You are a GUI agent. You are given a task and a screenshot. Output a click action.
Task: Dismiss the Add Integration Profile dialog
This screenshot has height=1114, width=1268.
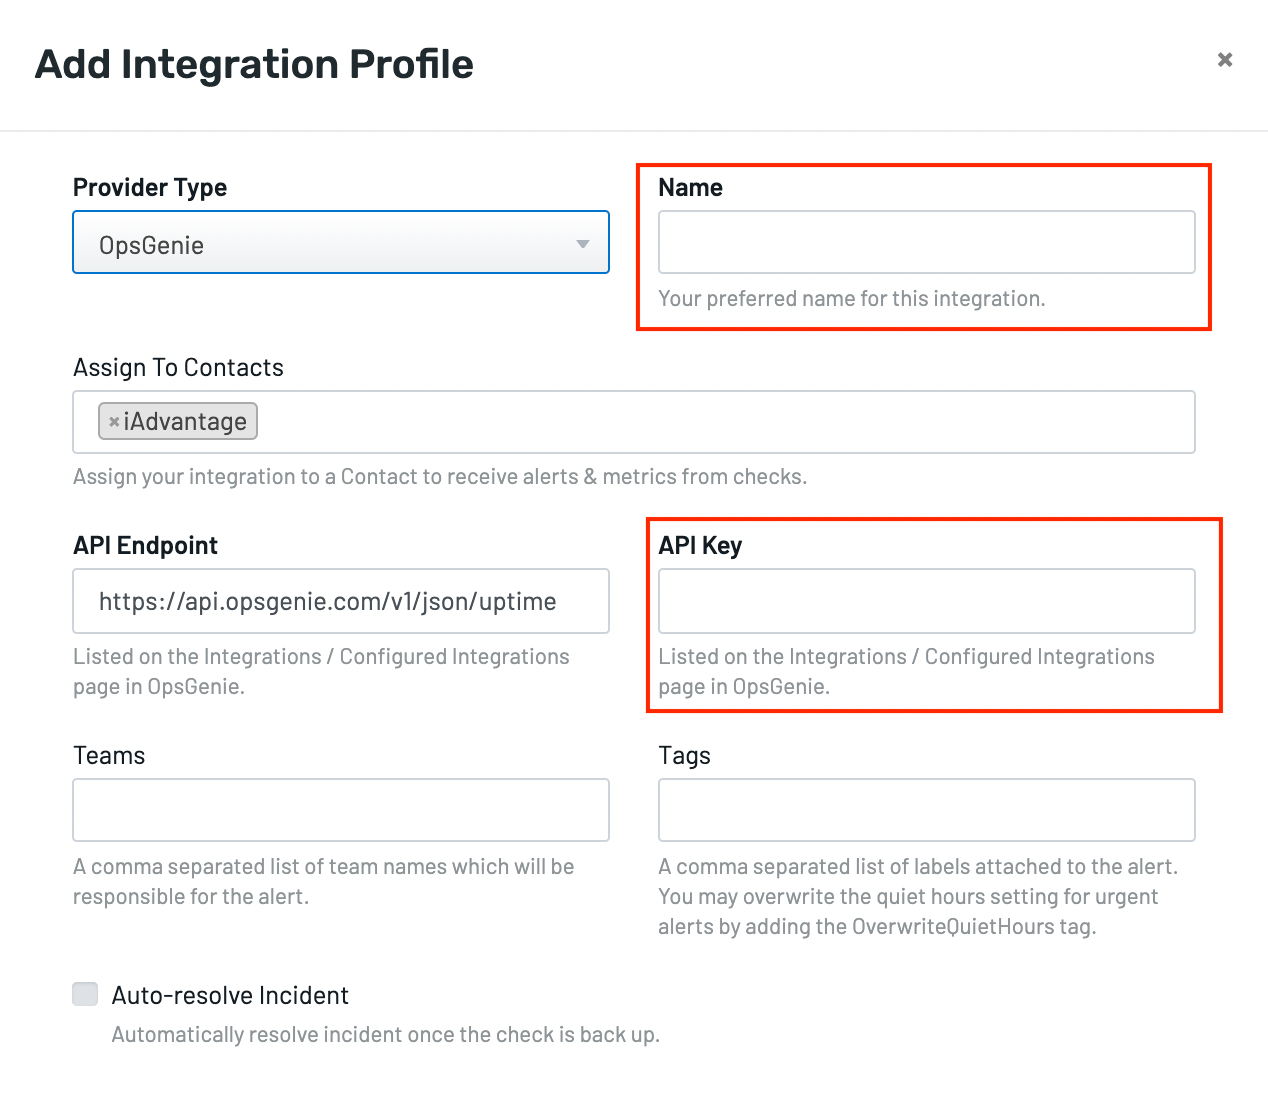tap(1224, 59)
